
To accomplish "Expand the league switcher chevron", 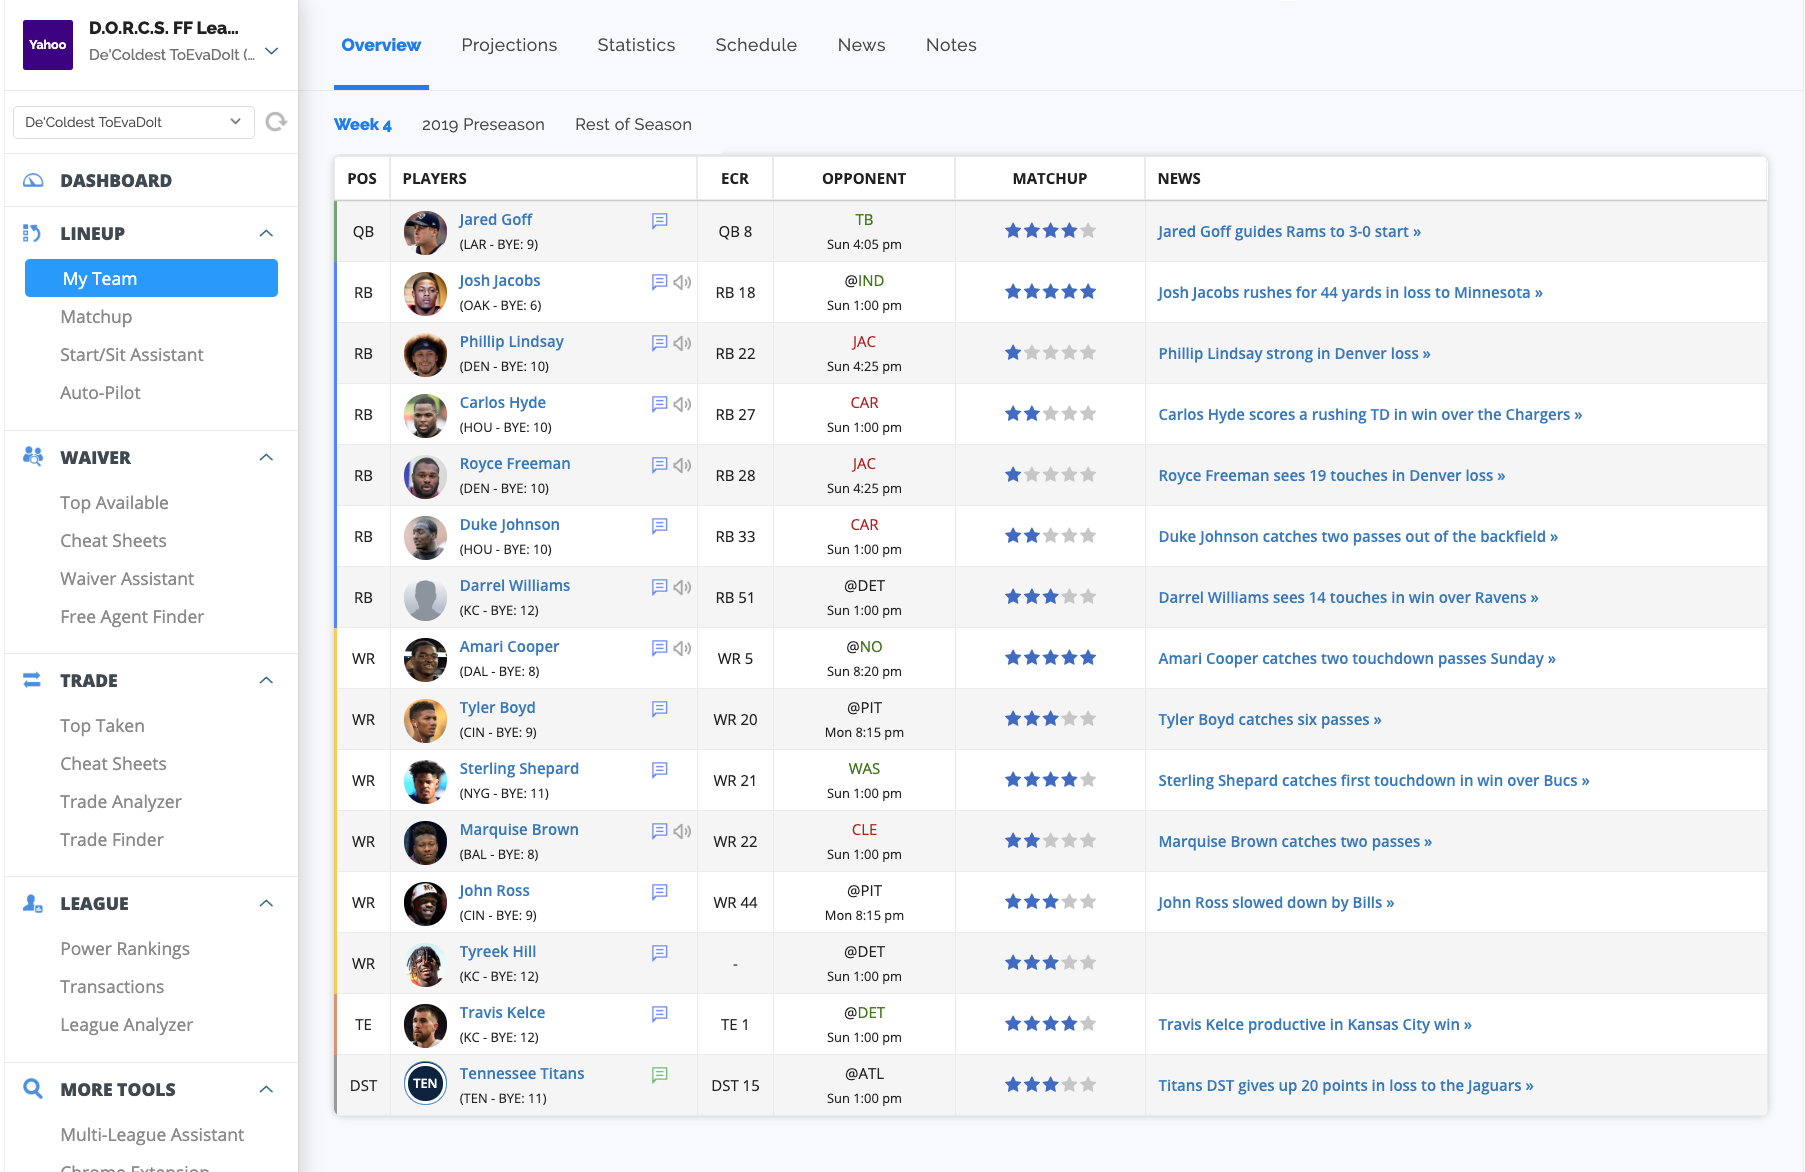I will click(272, 51).
